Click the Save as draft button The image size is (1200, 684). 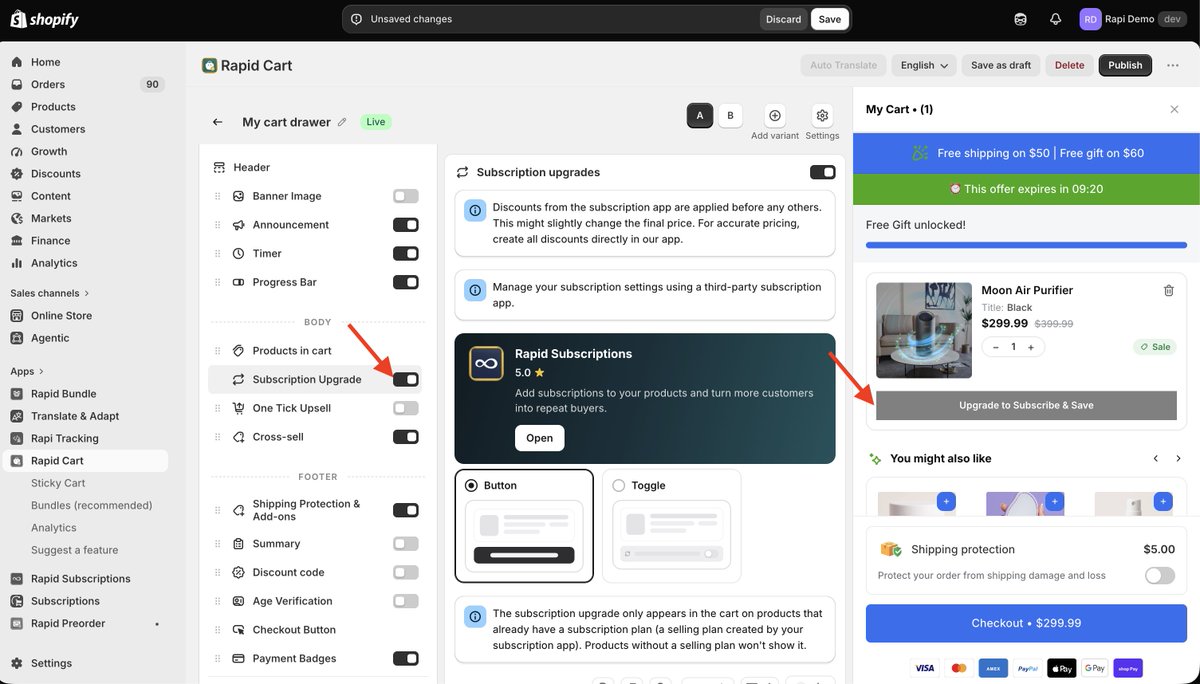coord(1001,65)
